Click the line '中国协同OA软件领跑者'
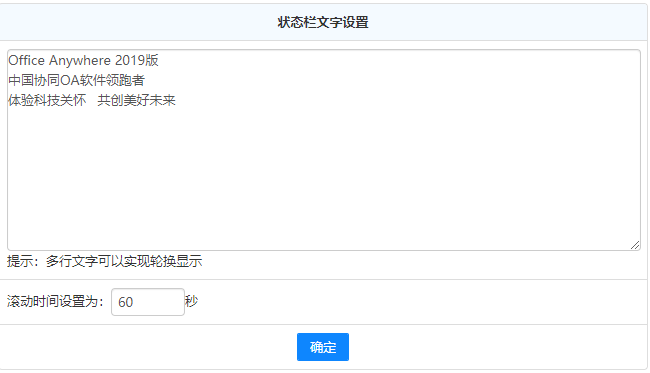This screenshot has width=650, height=373. [77, 80]
